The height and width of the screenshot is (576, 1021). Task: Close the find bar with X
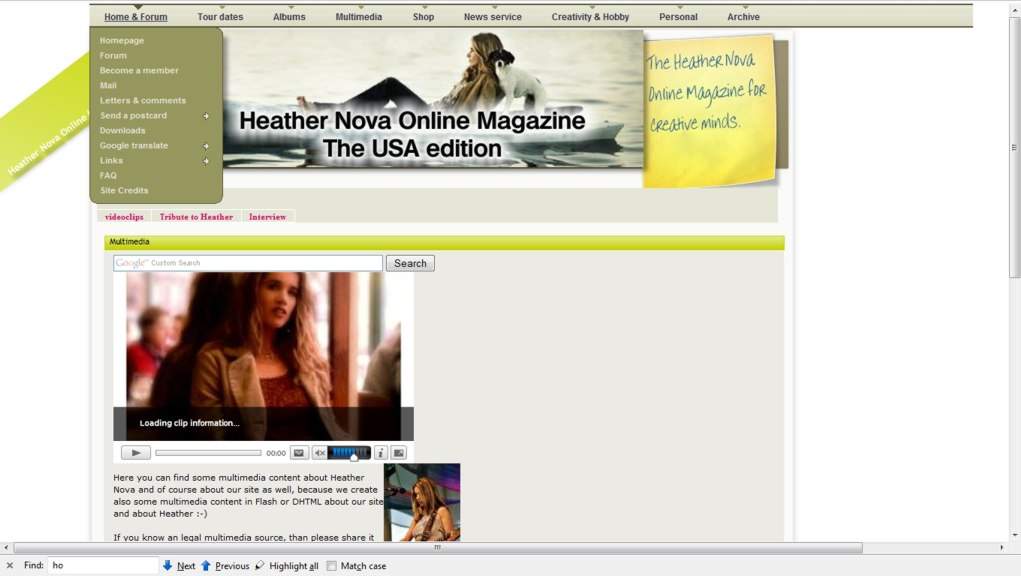click(x=10, y=566)
